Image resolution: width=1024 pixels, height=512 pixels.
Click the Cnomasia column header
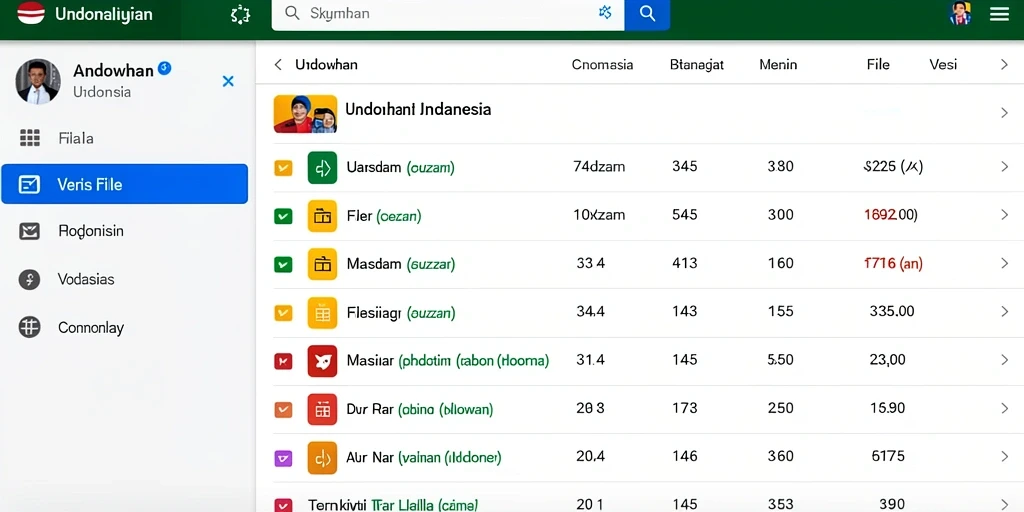coord(602,65)
